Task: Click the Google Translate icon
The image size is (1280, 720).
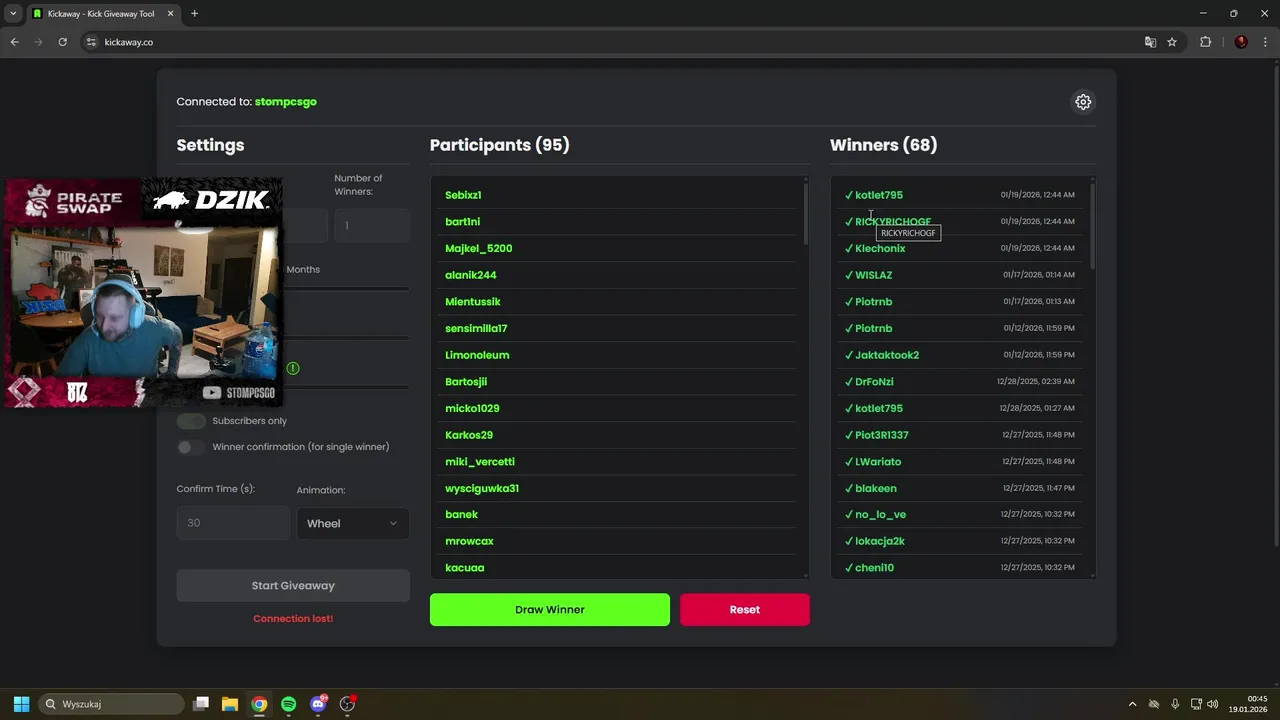Action: pyautogui.click(x=1150, y=42)
